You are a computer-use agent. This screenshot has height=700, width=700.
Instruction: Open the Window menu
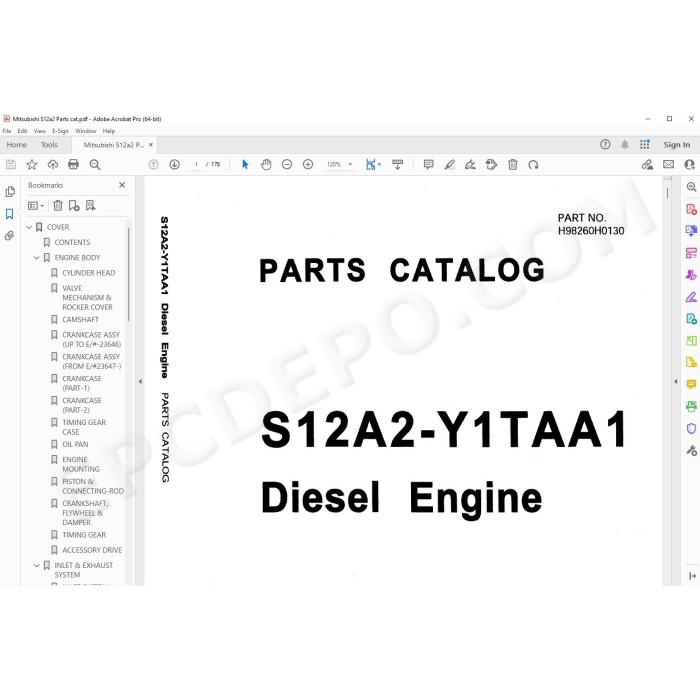pyautogui.click(x=86, y=131)
